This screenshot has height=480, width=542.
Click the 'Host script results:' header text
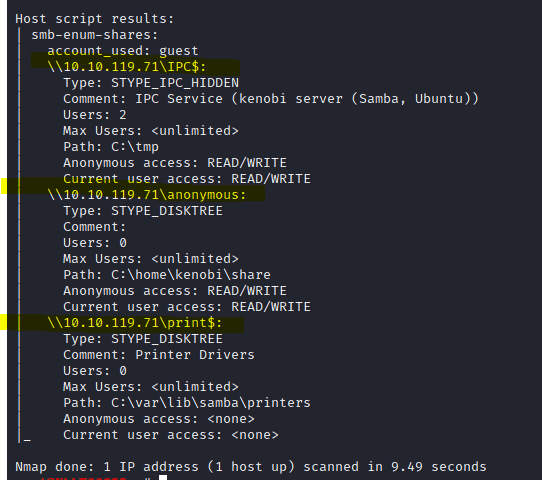[94, 19]
